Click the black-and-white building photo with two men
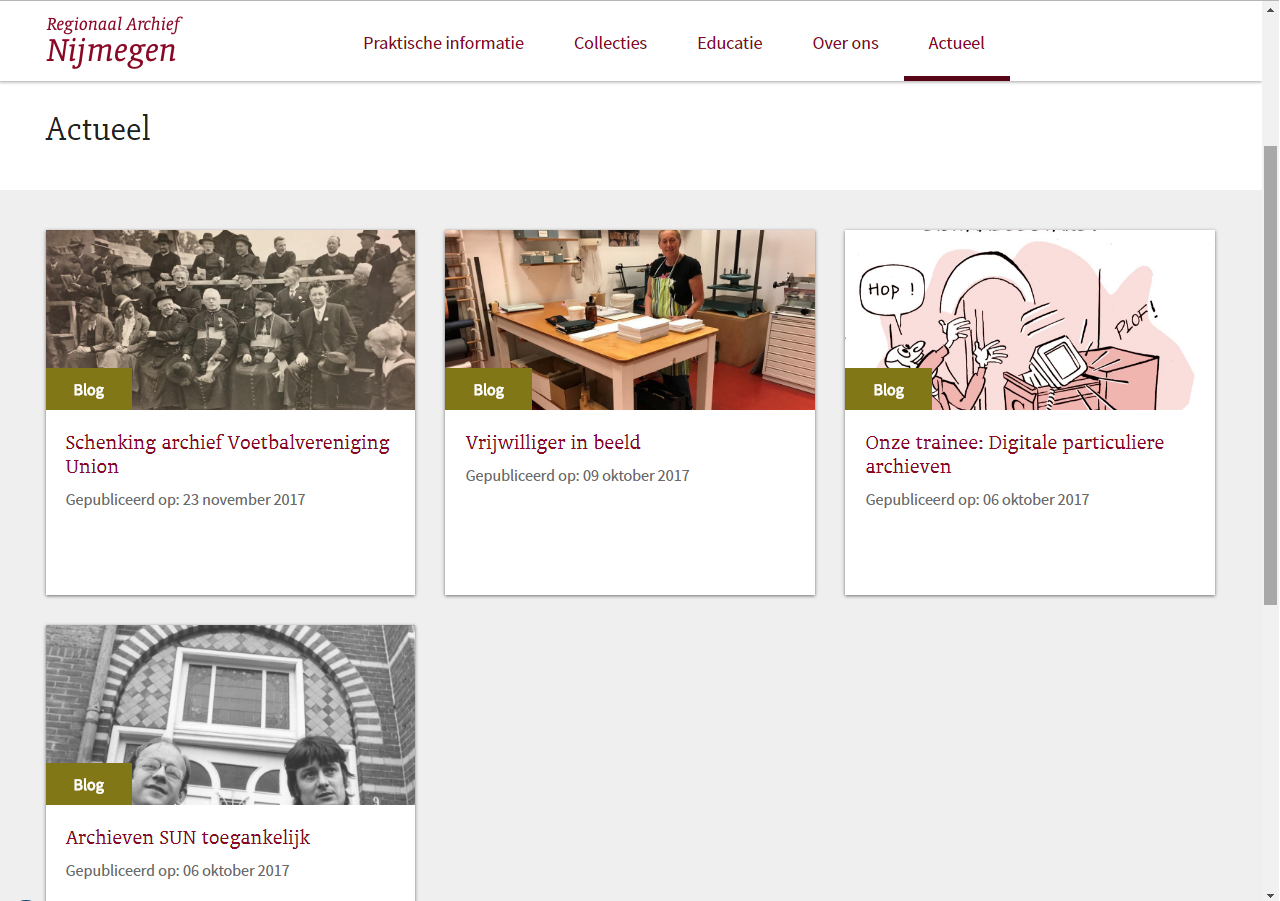The width and height of the screenshot is (1280, 901). 230,715
